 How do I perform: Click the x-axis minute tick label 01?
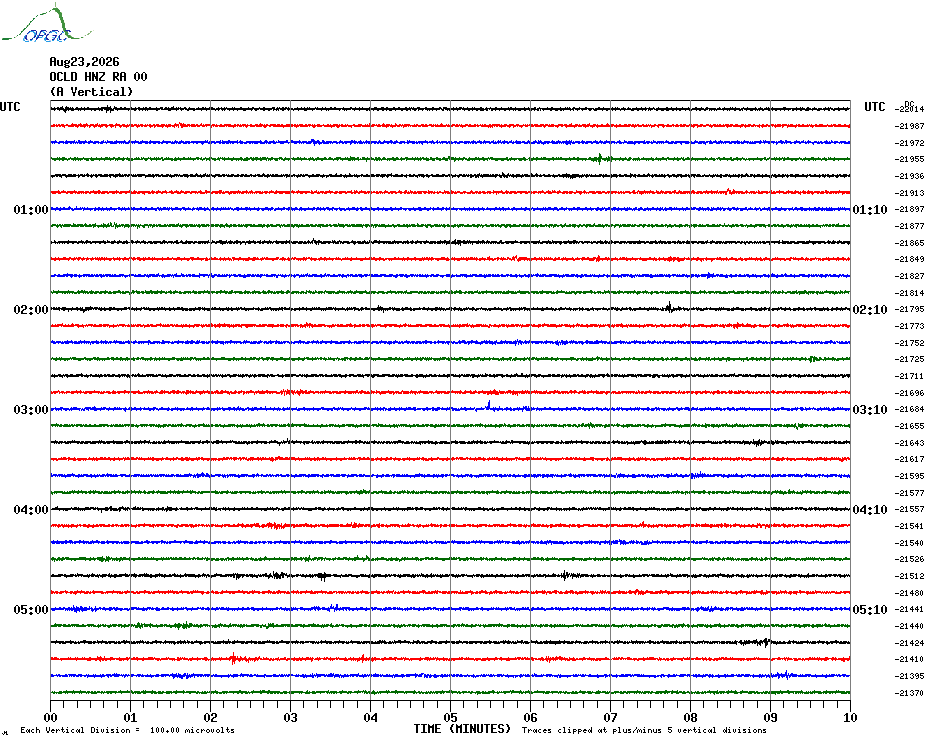pyautogui.click(x=130, y=717)
